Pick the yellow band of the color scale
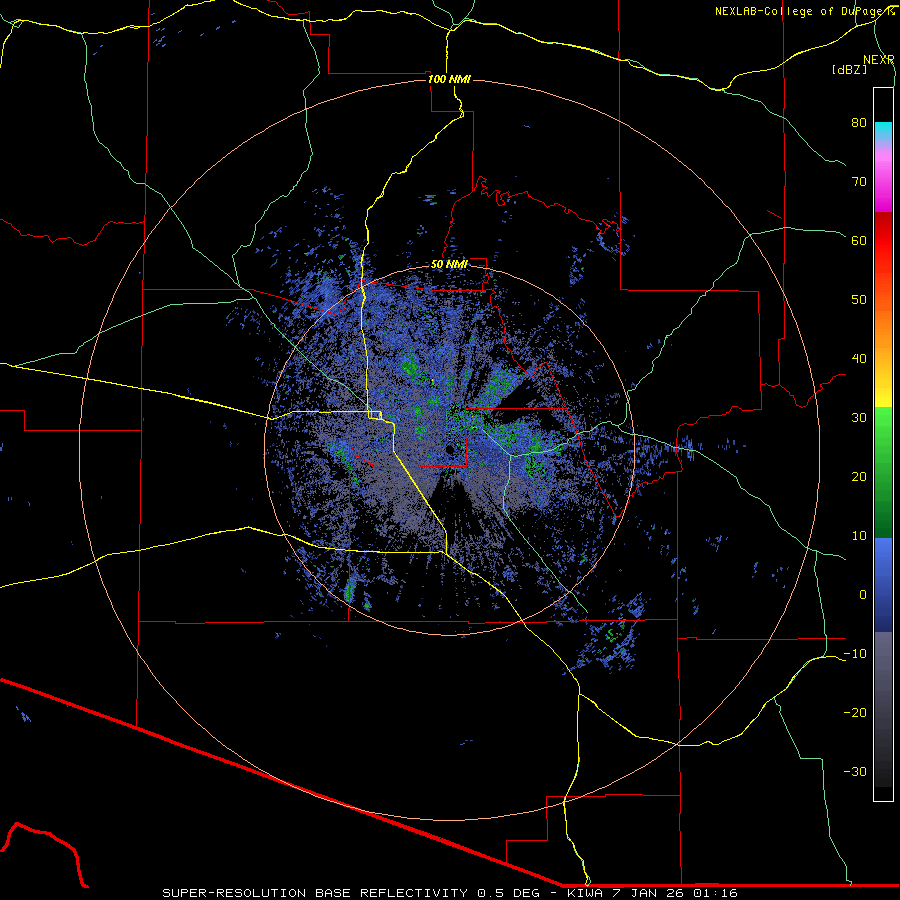The image size is (900, 900). click(883, 390)
